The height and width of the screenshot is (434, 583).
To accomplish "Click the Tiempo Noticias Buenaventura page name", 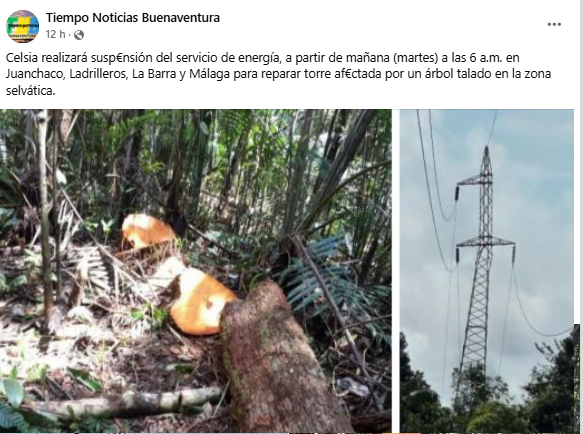I will pos(133,17).
